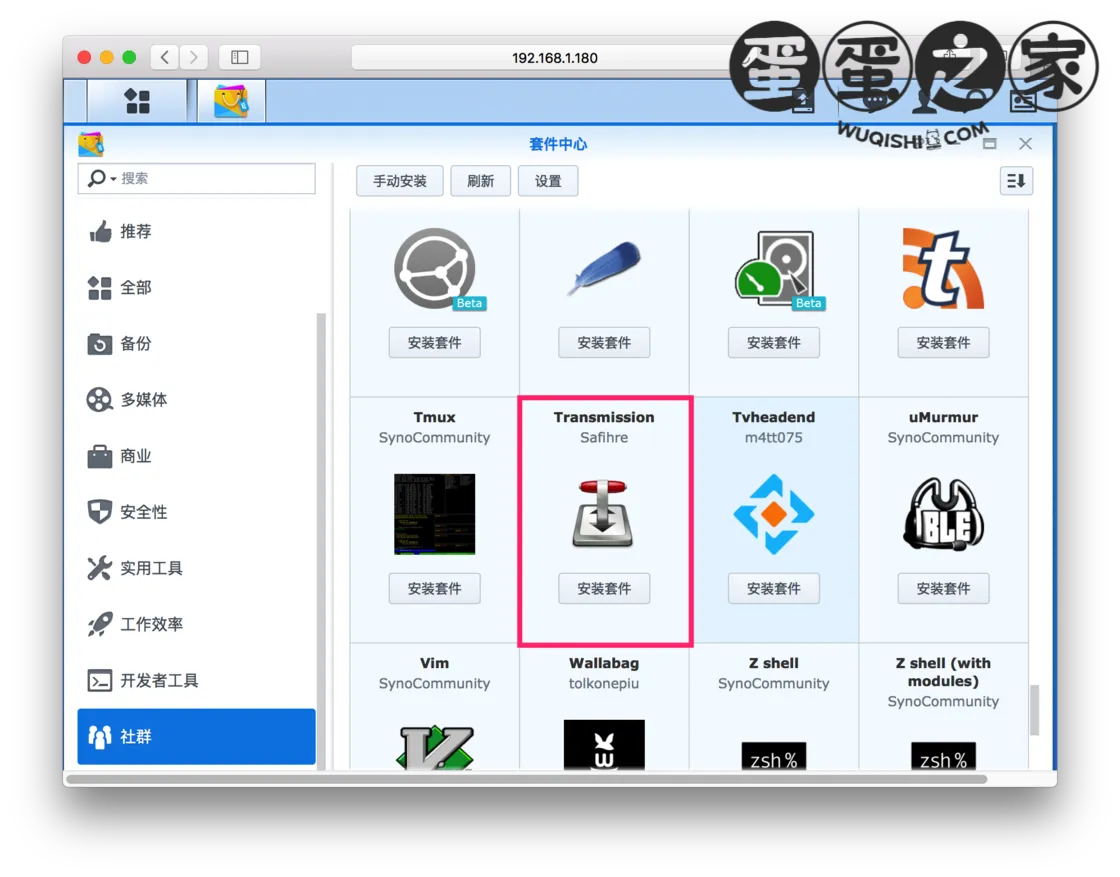Click the package list vertical scrollbar
The width and height of the screenshot is (1120, 877).
[1034, 710]
